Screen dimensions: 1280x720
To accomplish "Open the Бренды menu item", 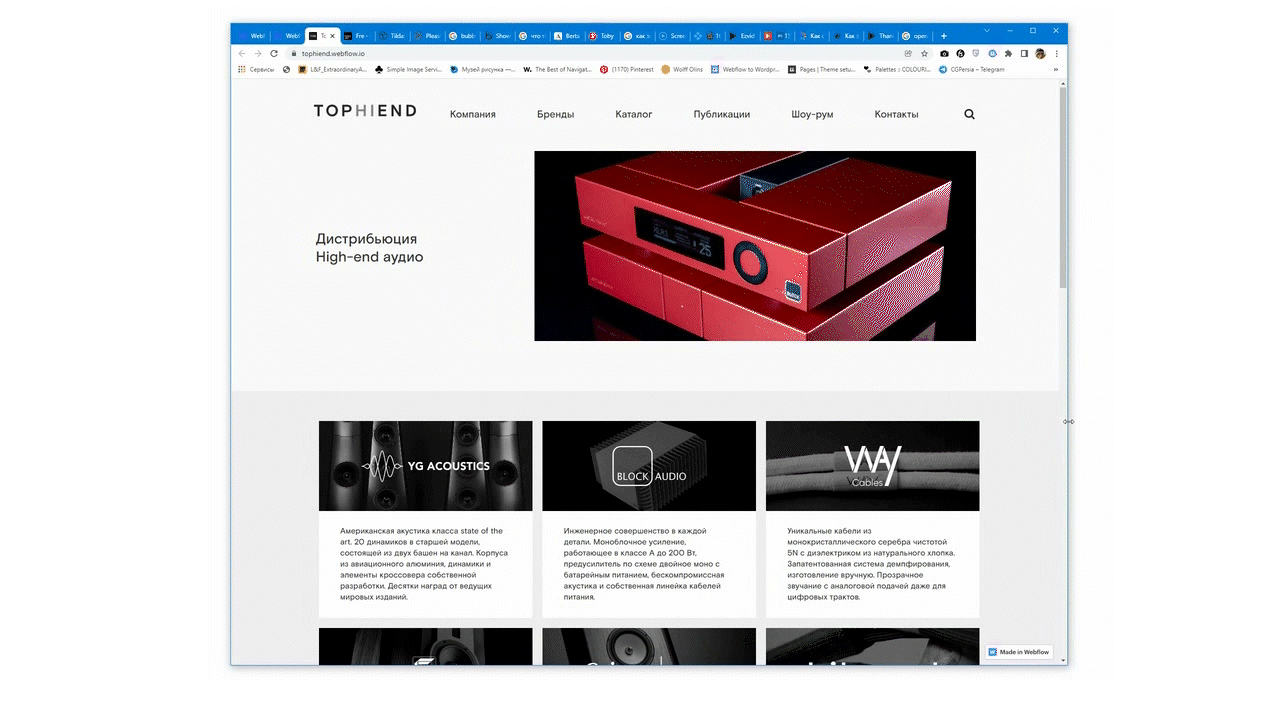I will click(x=555, y=114).
